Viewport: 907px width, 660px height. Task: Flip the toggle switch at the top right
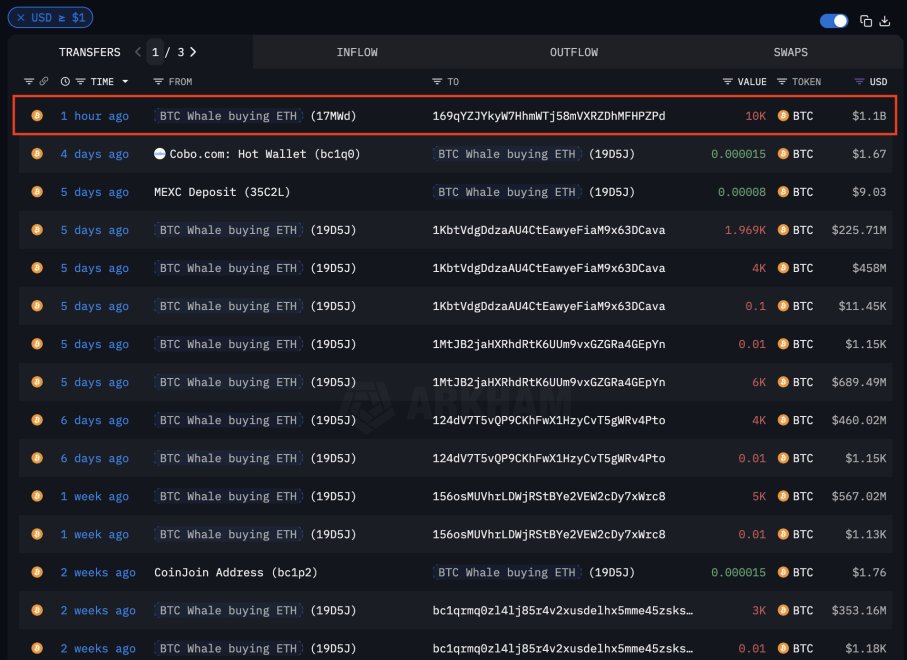(833, 19)
